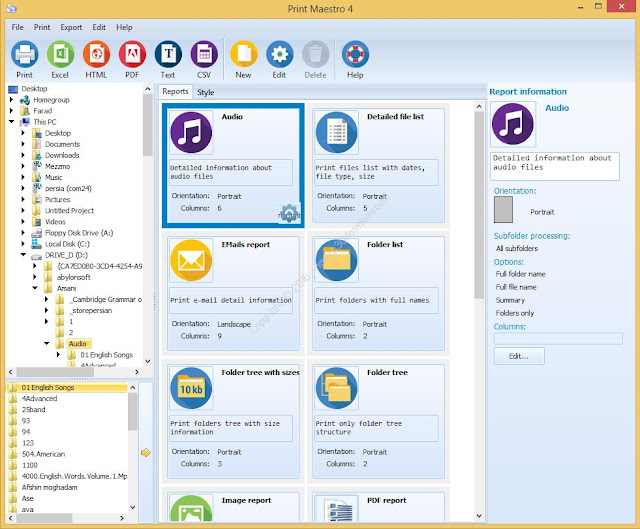The height and width of the screenshot is (529, 640).
Task: Expand the 01 English Songs node
Action: pos(58,355)
